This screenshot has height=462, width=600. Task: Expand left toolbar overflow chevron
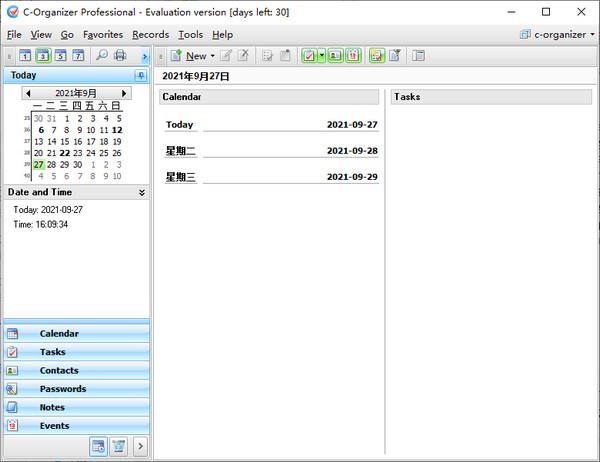(145, 57)
